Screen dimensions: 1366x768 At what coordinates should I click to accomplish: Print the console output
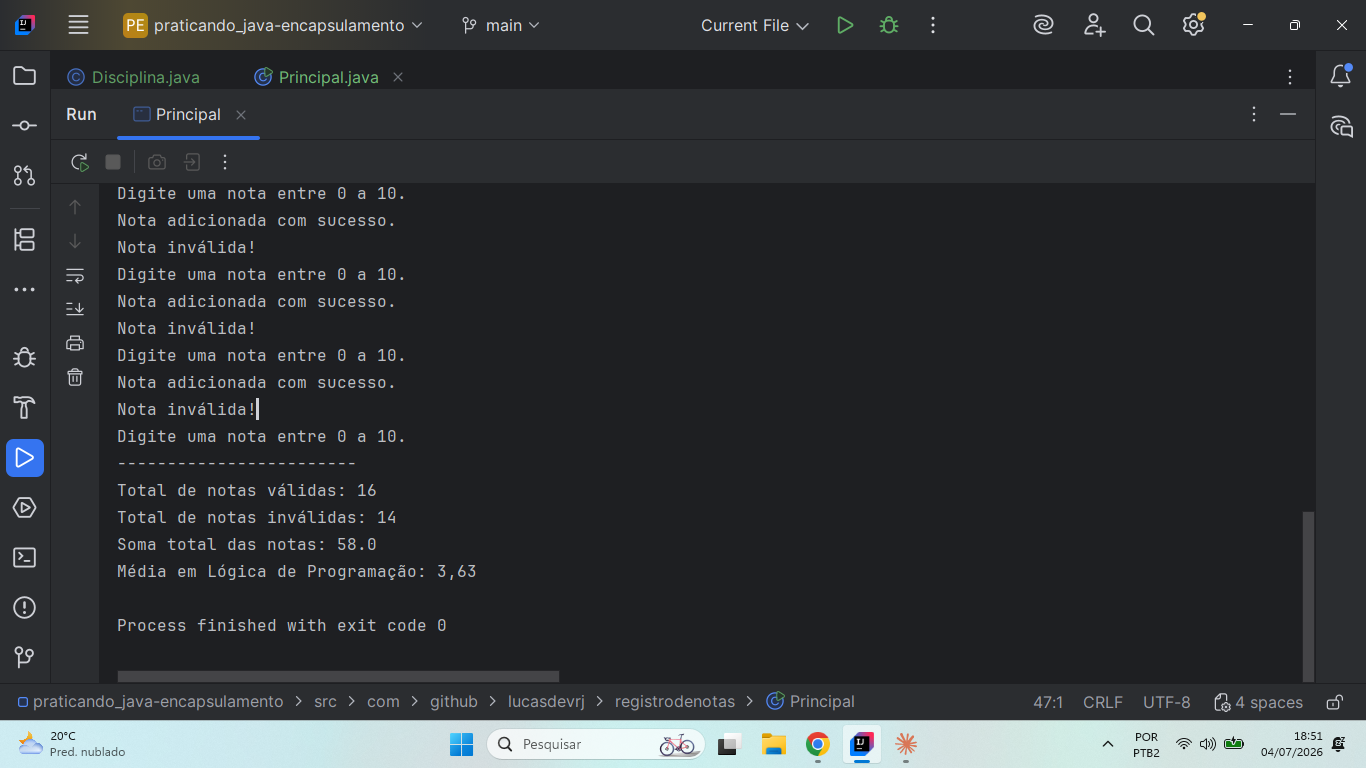(75, 343)
